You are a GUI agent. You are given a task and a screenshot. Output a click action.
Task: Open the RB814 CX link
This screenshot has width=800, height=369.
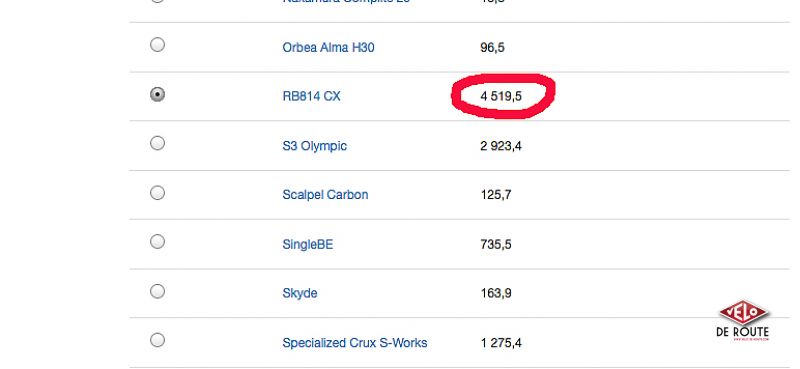(x=311, y=96)
